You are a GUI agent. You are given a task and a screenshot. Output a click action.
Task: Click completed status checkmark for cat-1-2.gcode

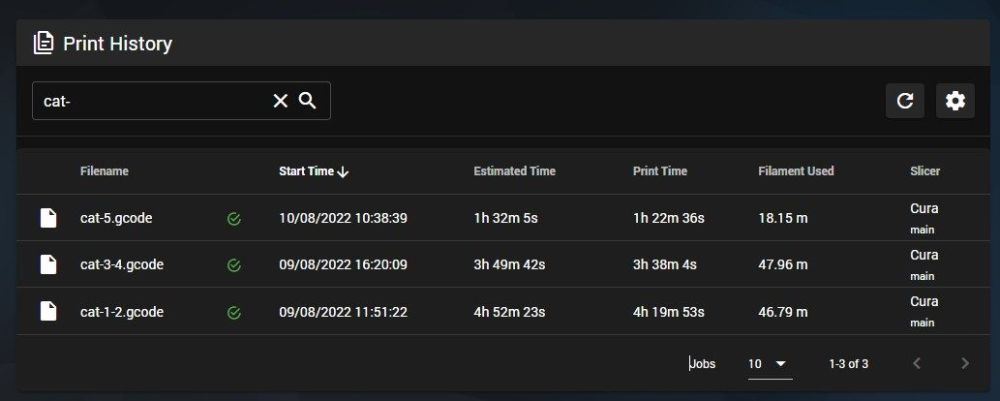tap(234, 313)
